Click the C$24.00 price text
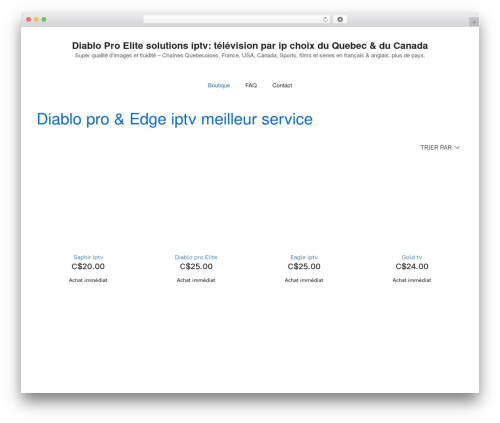This screenshot has height=423, width=500. [412, 266]
